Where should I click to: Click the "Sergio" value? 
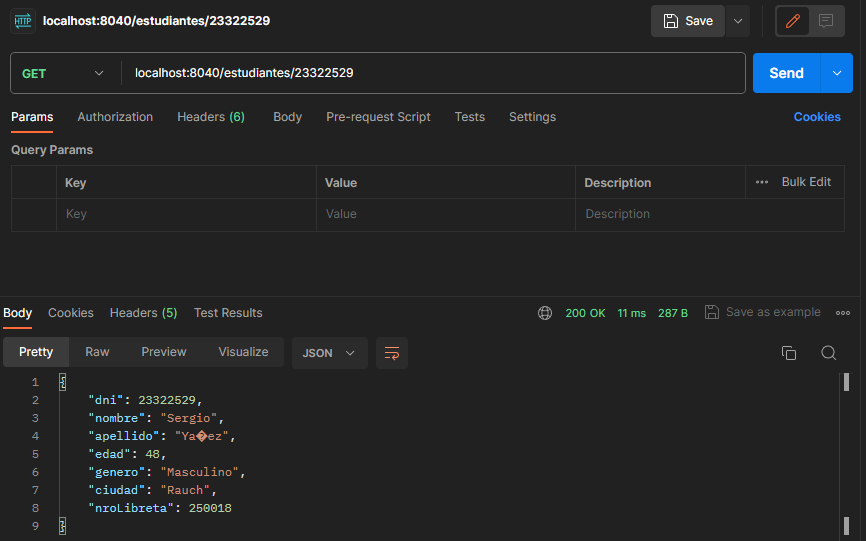(189, 418)
